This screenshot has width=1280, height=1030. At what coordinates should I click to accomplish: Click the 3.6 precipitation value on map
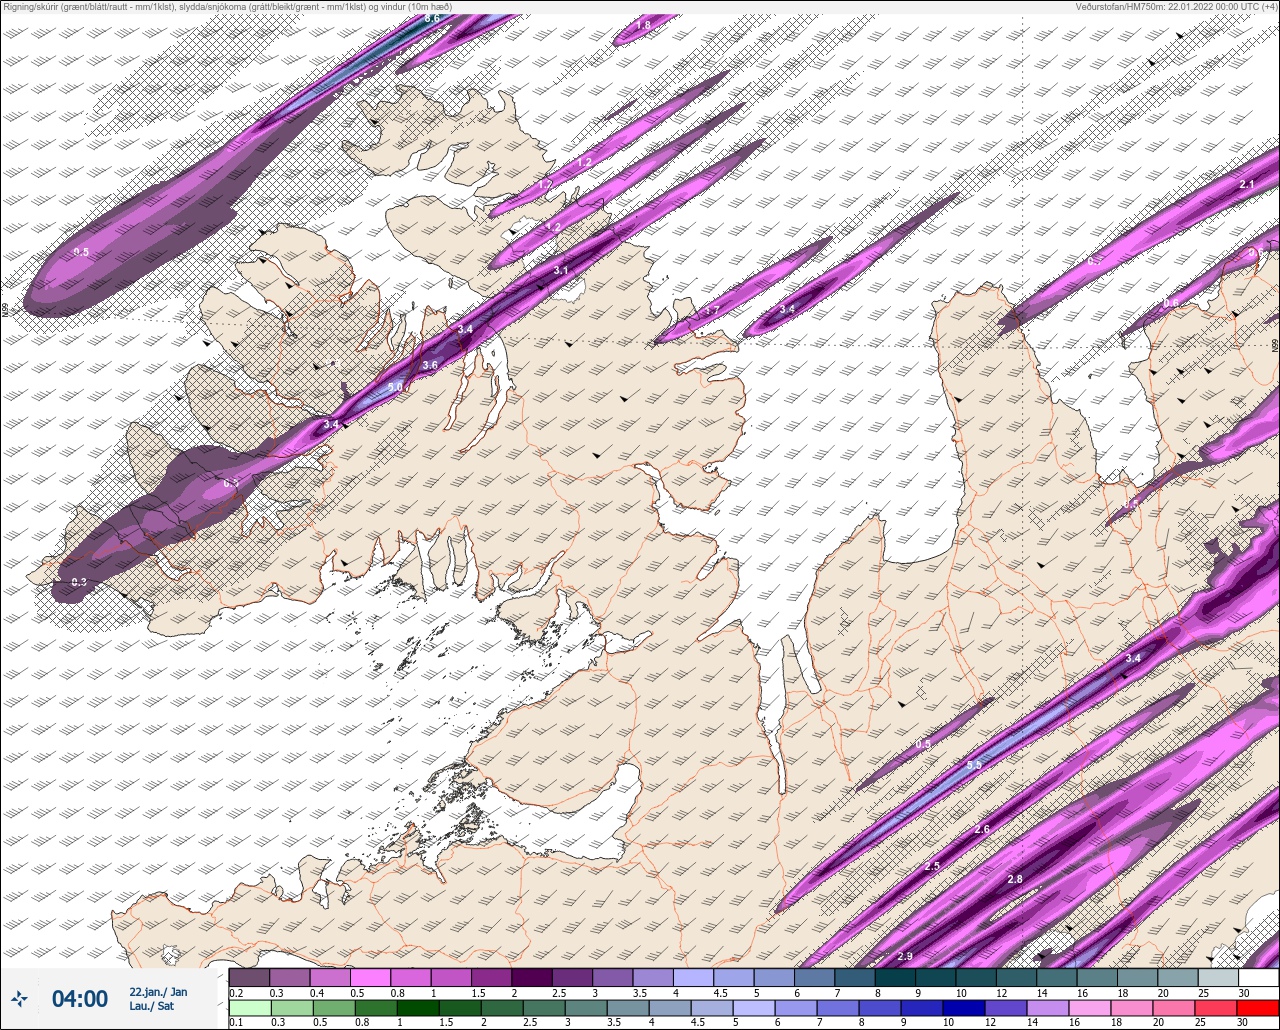tap(430, 365)
